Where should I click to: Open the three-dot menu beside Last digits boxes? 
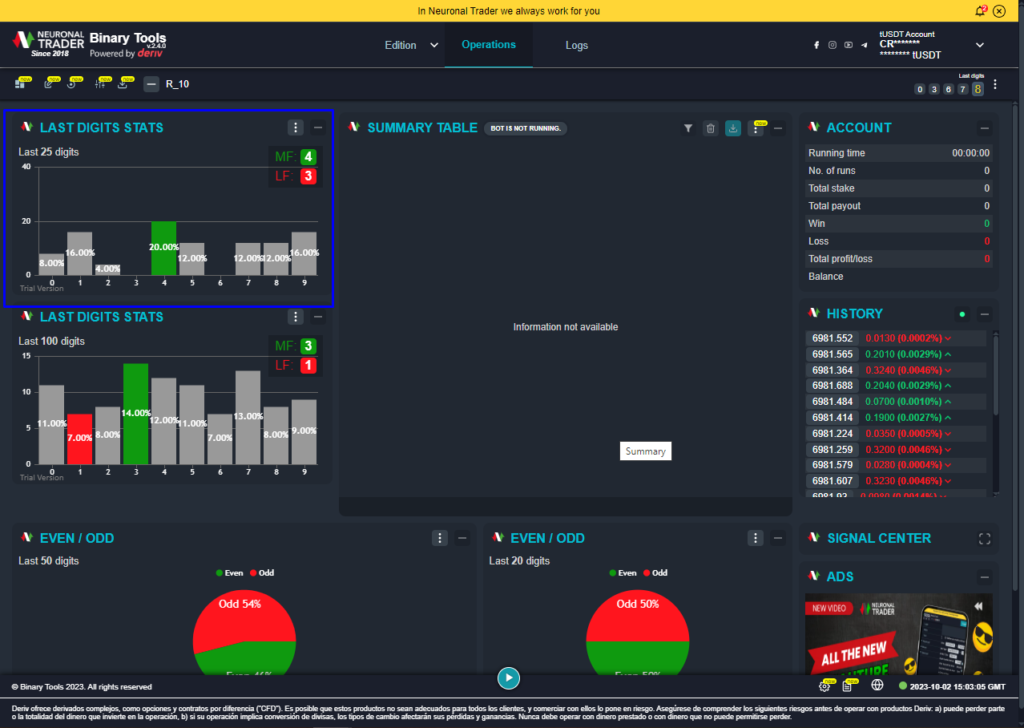tap(995, 84)
